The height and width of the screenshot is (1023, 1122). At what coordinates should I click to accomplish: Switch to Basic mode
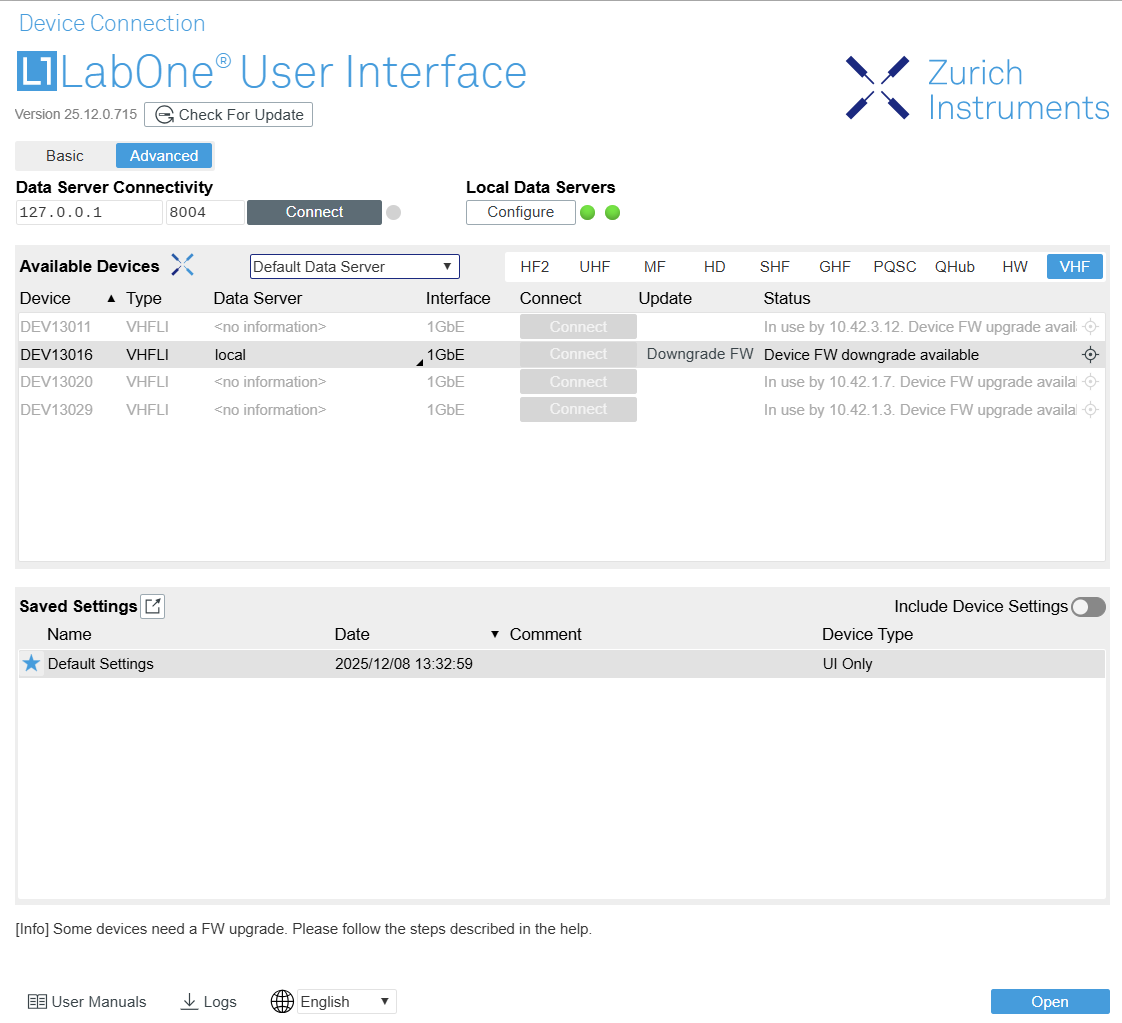(65, 156)
